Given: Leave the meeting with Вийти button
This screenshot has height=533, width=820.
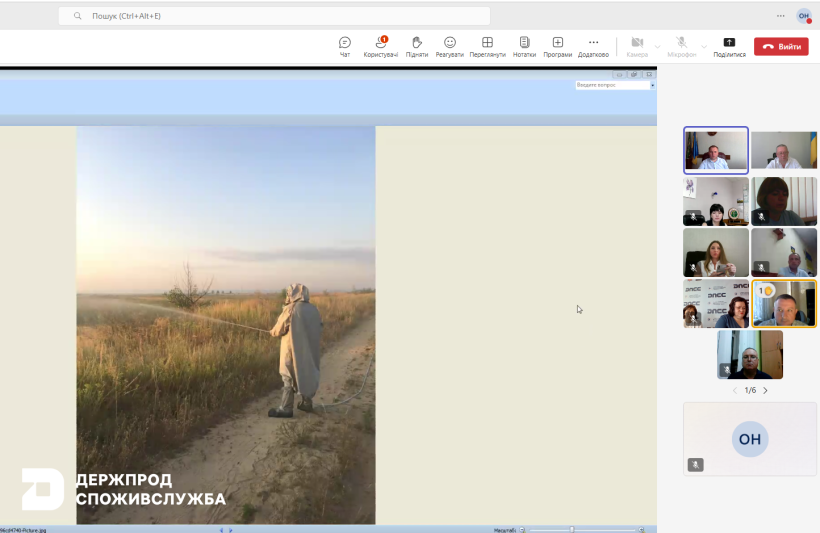Looking at the screenshot, I should click(781, 46).
